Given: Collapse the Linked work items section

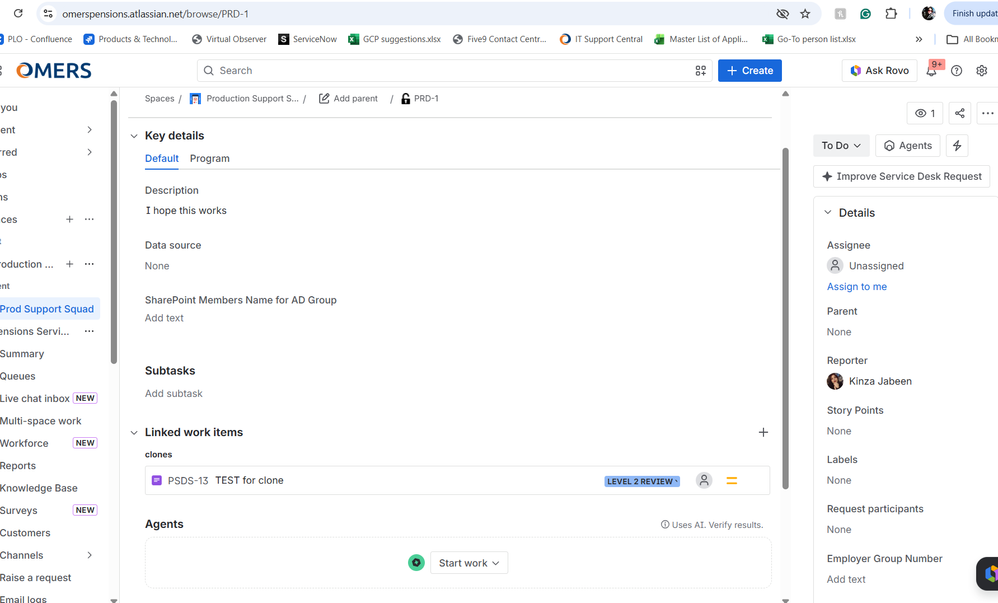Looking at the screenshot, I should tap(134, 432).
